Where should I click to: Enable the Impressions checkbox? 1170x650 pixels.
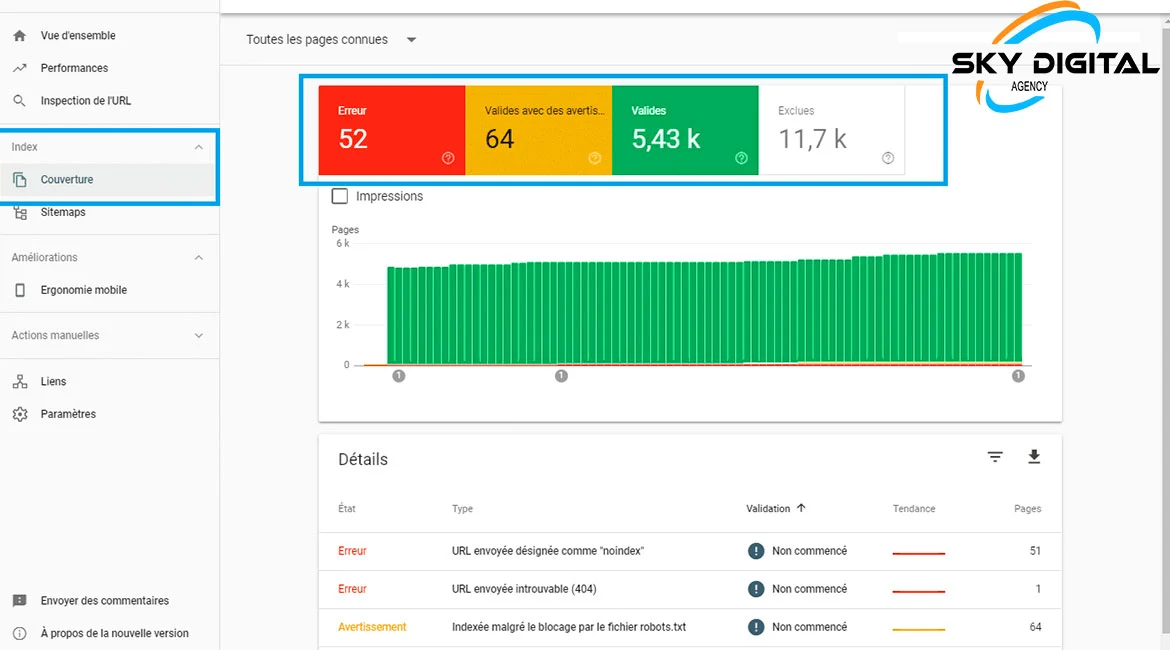340,197
